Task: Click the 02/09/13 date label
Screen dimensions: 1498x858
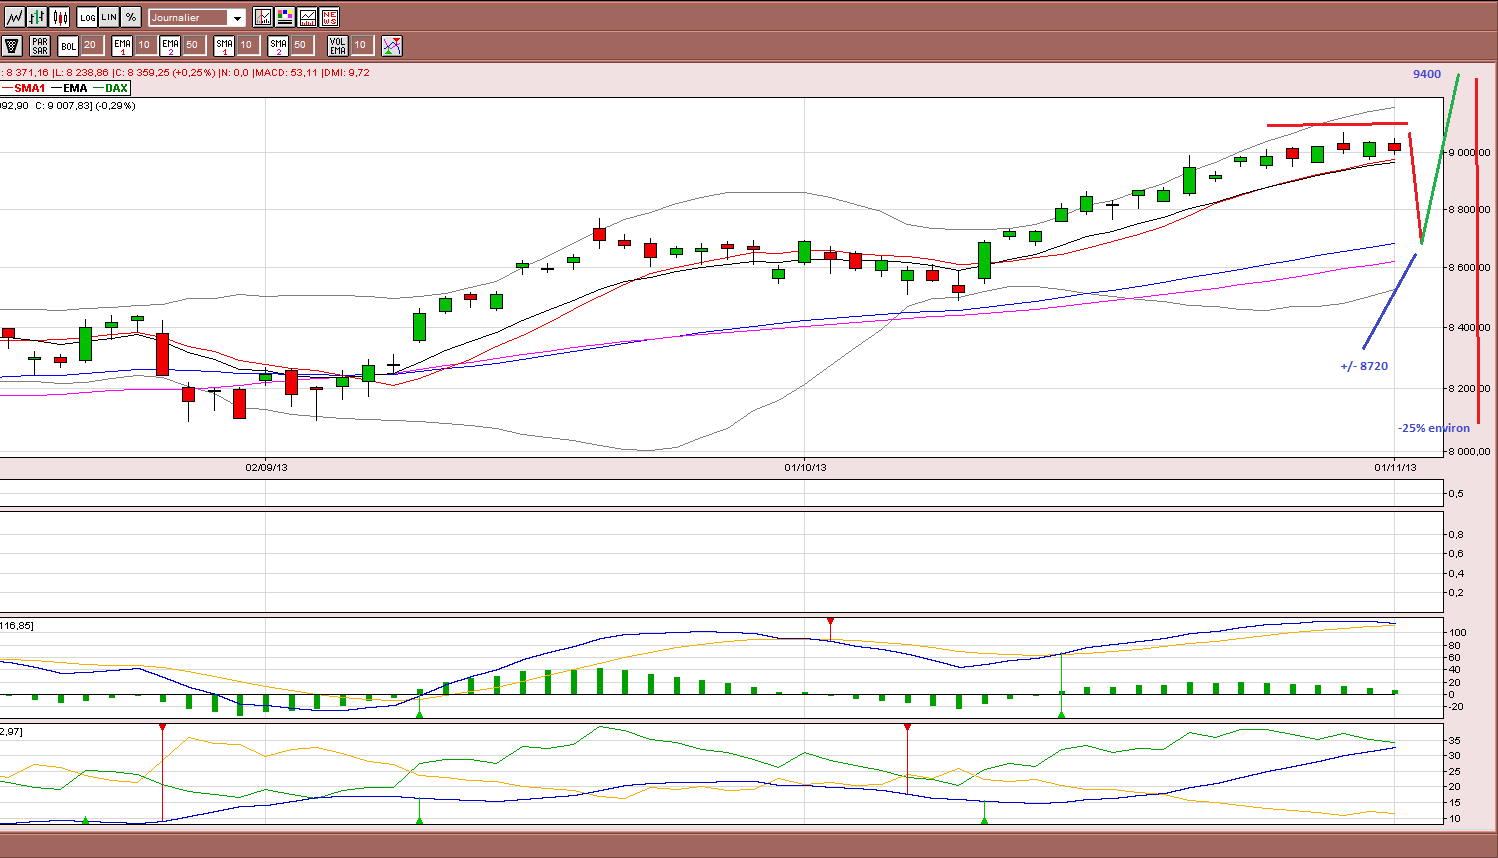Action: click(x=266, y=467)
